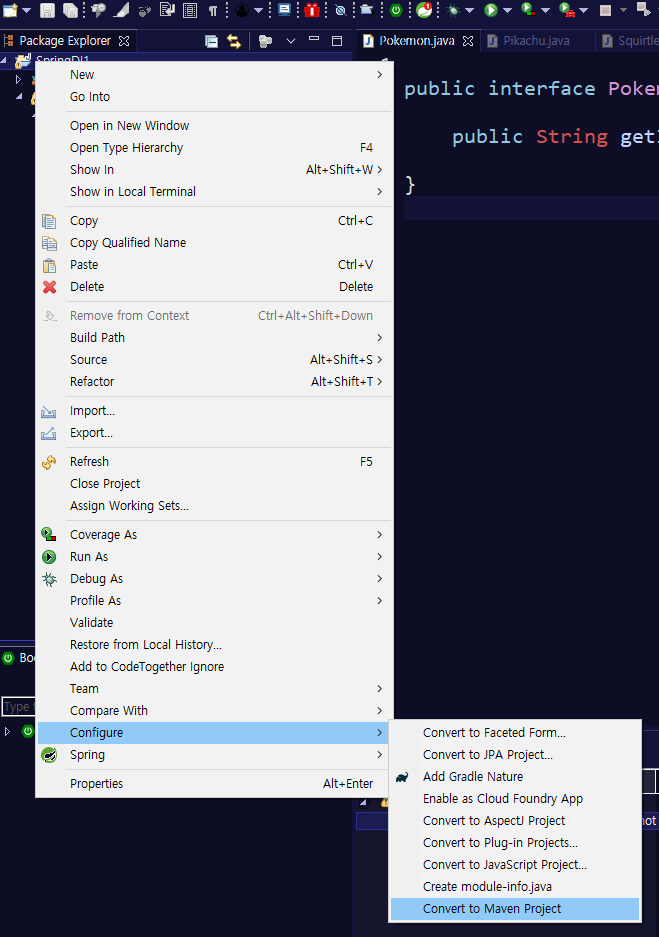This screenshot has width=659, height=937.
Task: Select Enable as Cloud Foundry App
Action: pyautogui.click(x=515, y=799)
